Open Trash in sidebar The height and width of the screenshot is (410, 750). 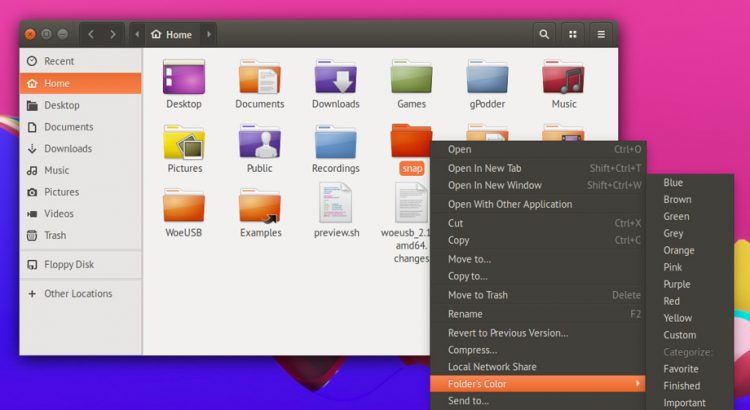tap(80, 235)
